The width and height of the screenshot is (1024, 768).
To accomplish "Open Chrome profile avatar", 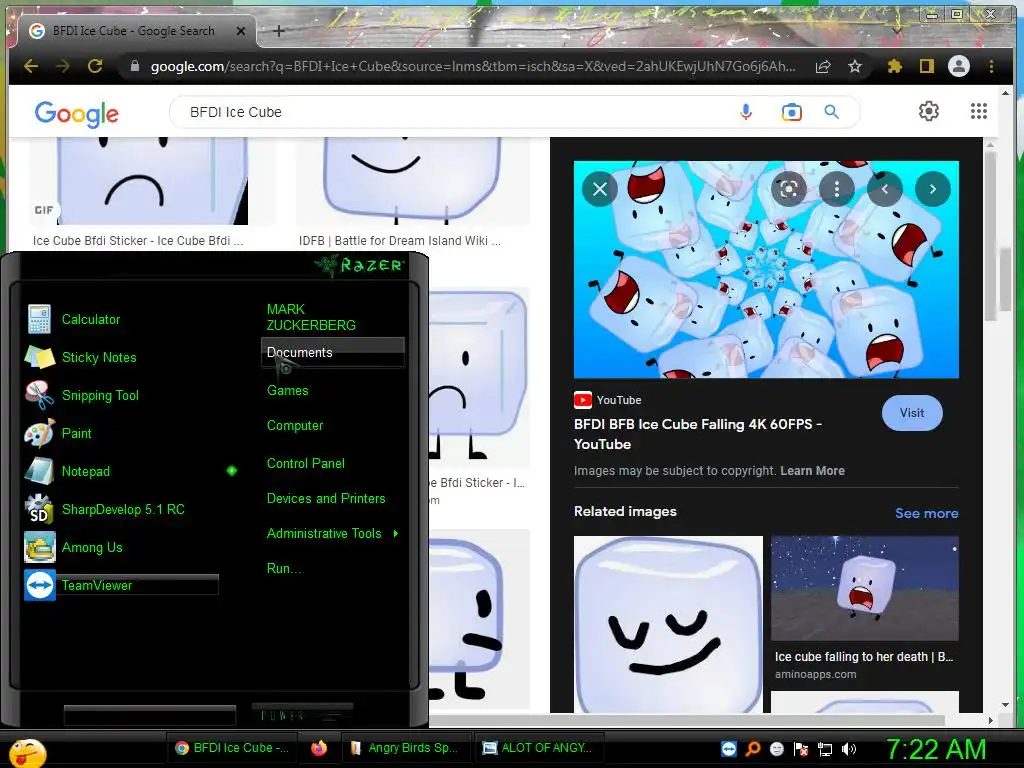I will pos(959,66).
